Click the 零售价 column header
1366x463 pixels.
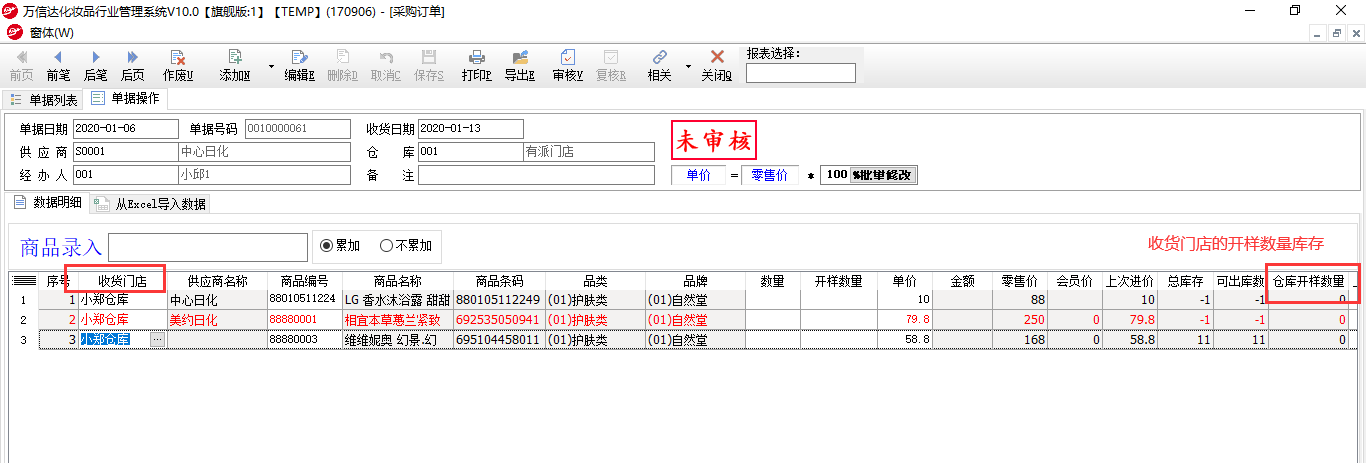coord(1020,281)
